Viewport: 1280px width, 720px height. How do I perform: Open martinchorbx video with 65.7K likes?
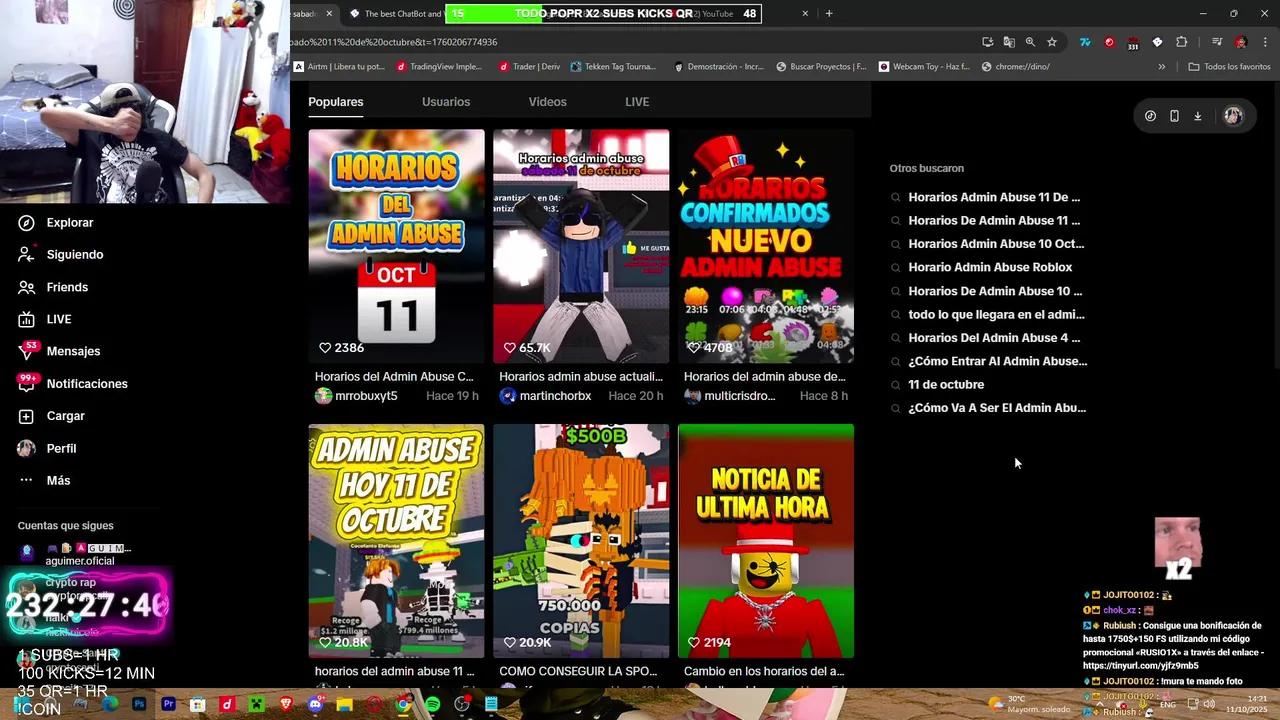(581, 246)
